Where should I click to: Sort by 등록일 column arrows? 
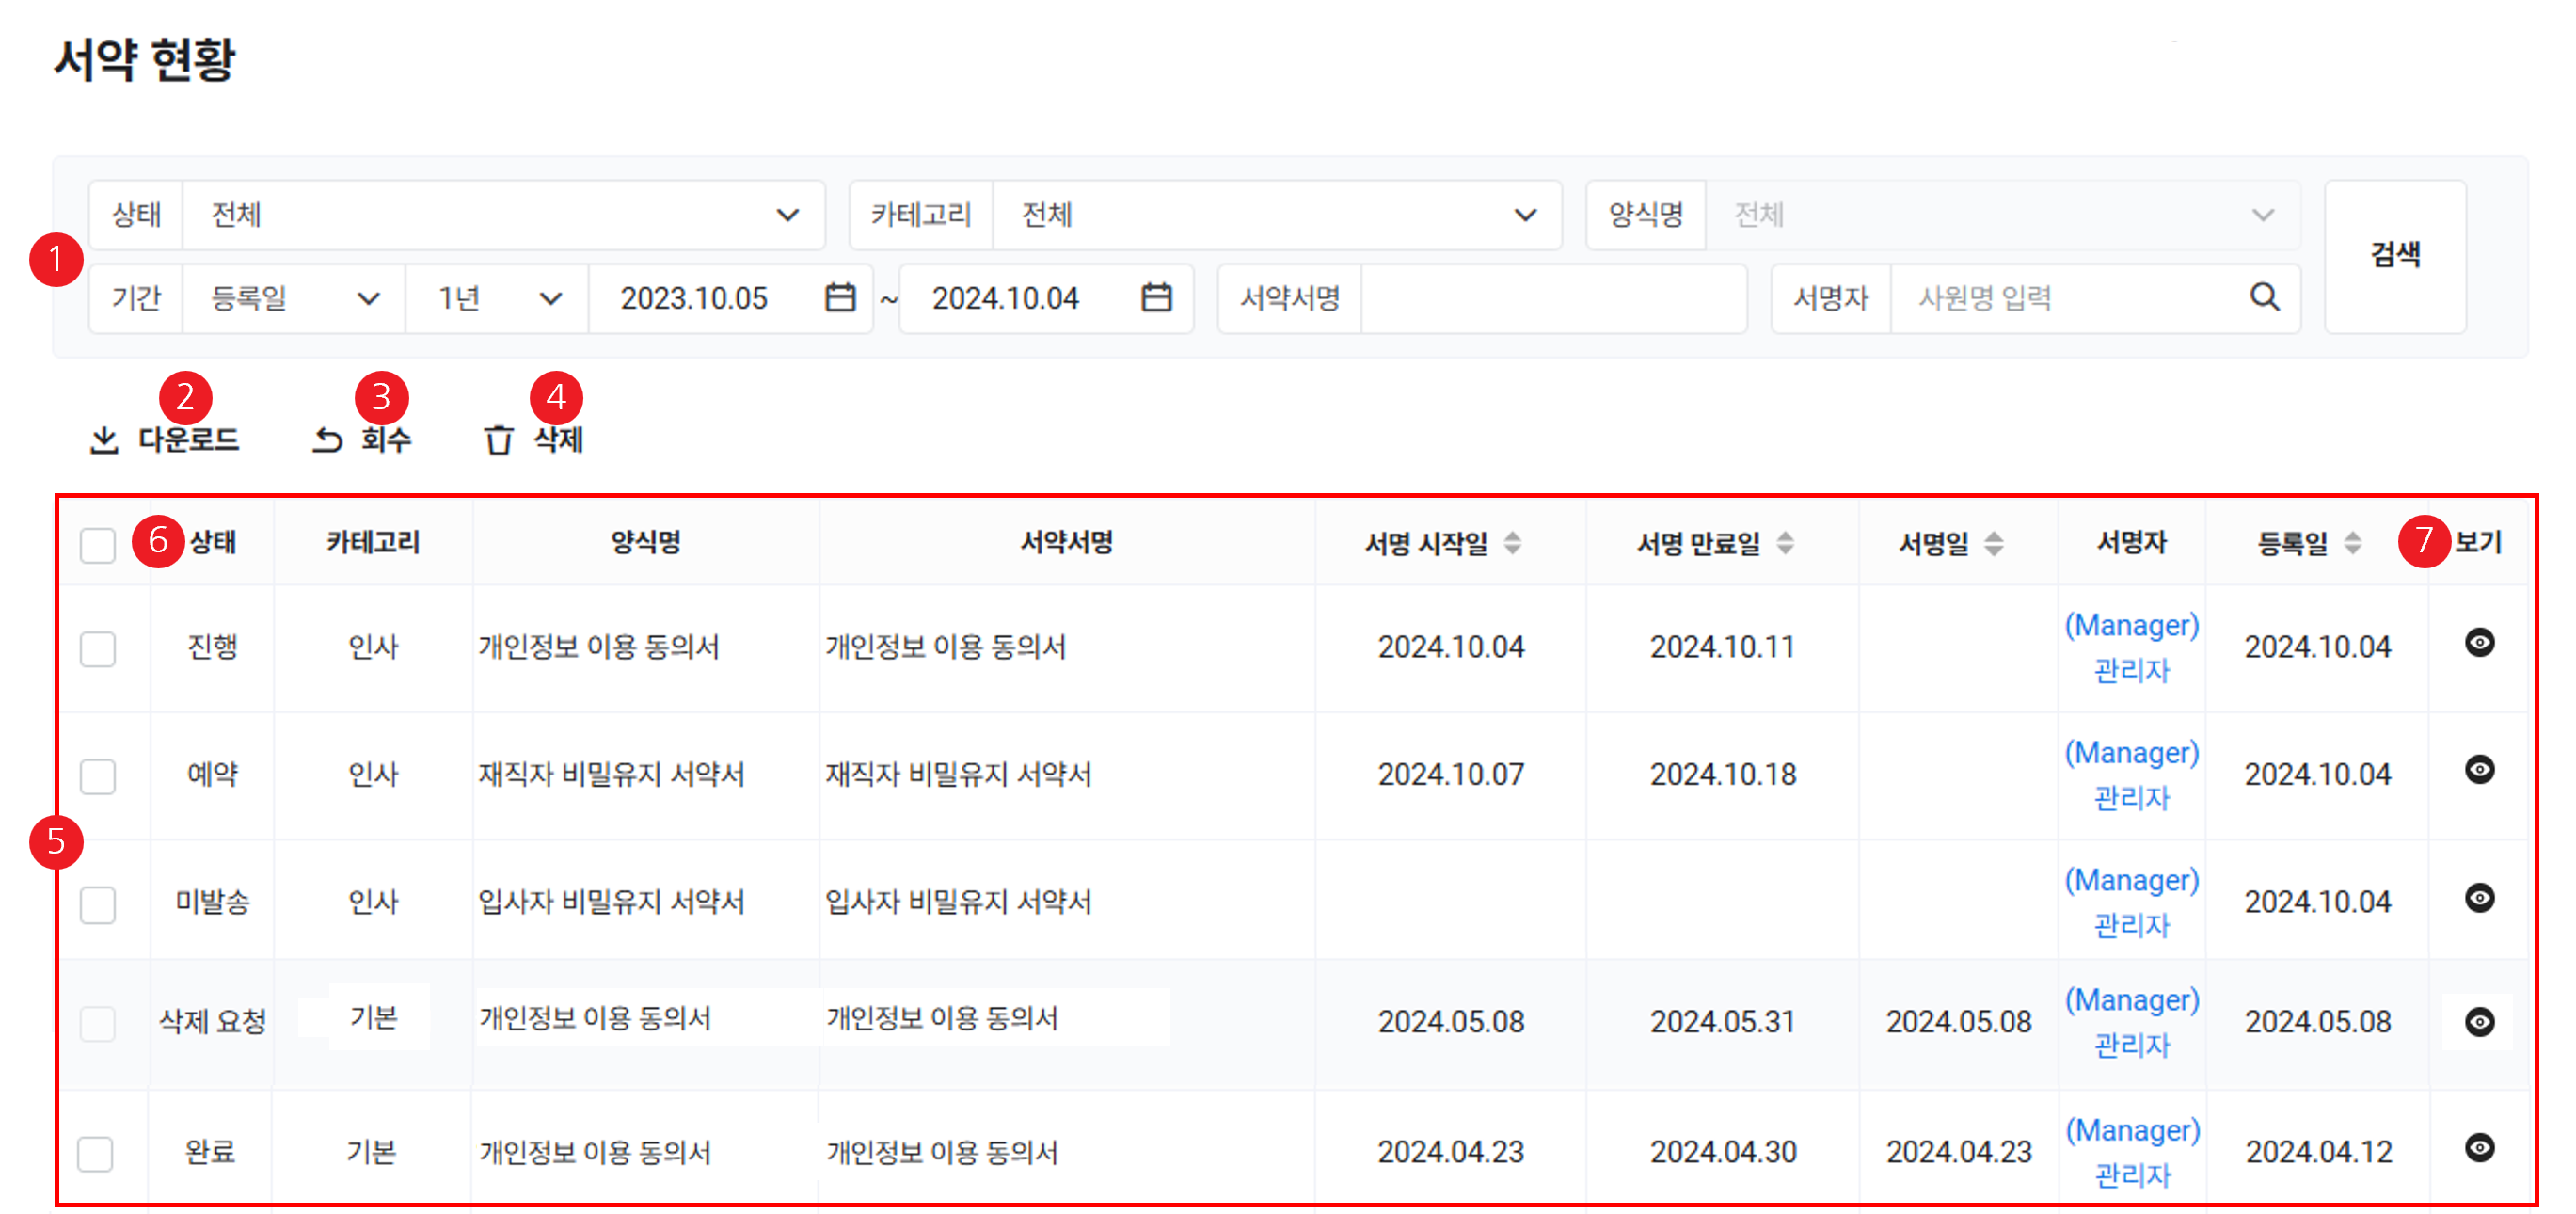pyautogui.click(x=2353, y=543)
